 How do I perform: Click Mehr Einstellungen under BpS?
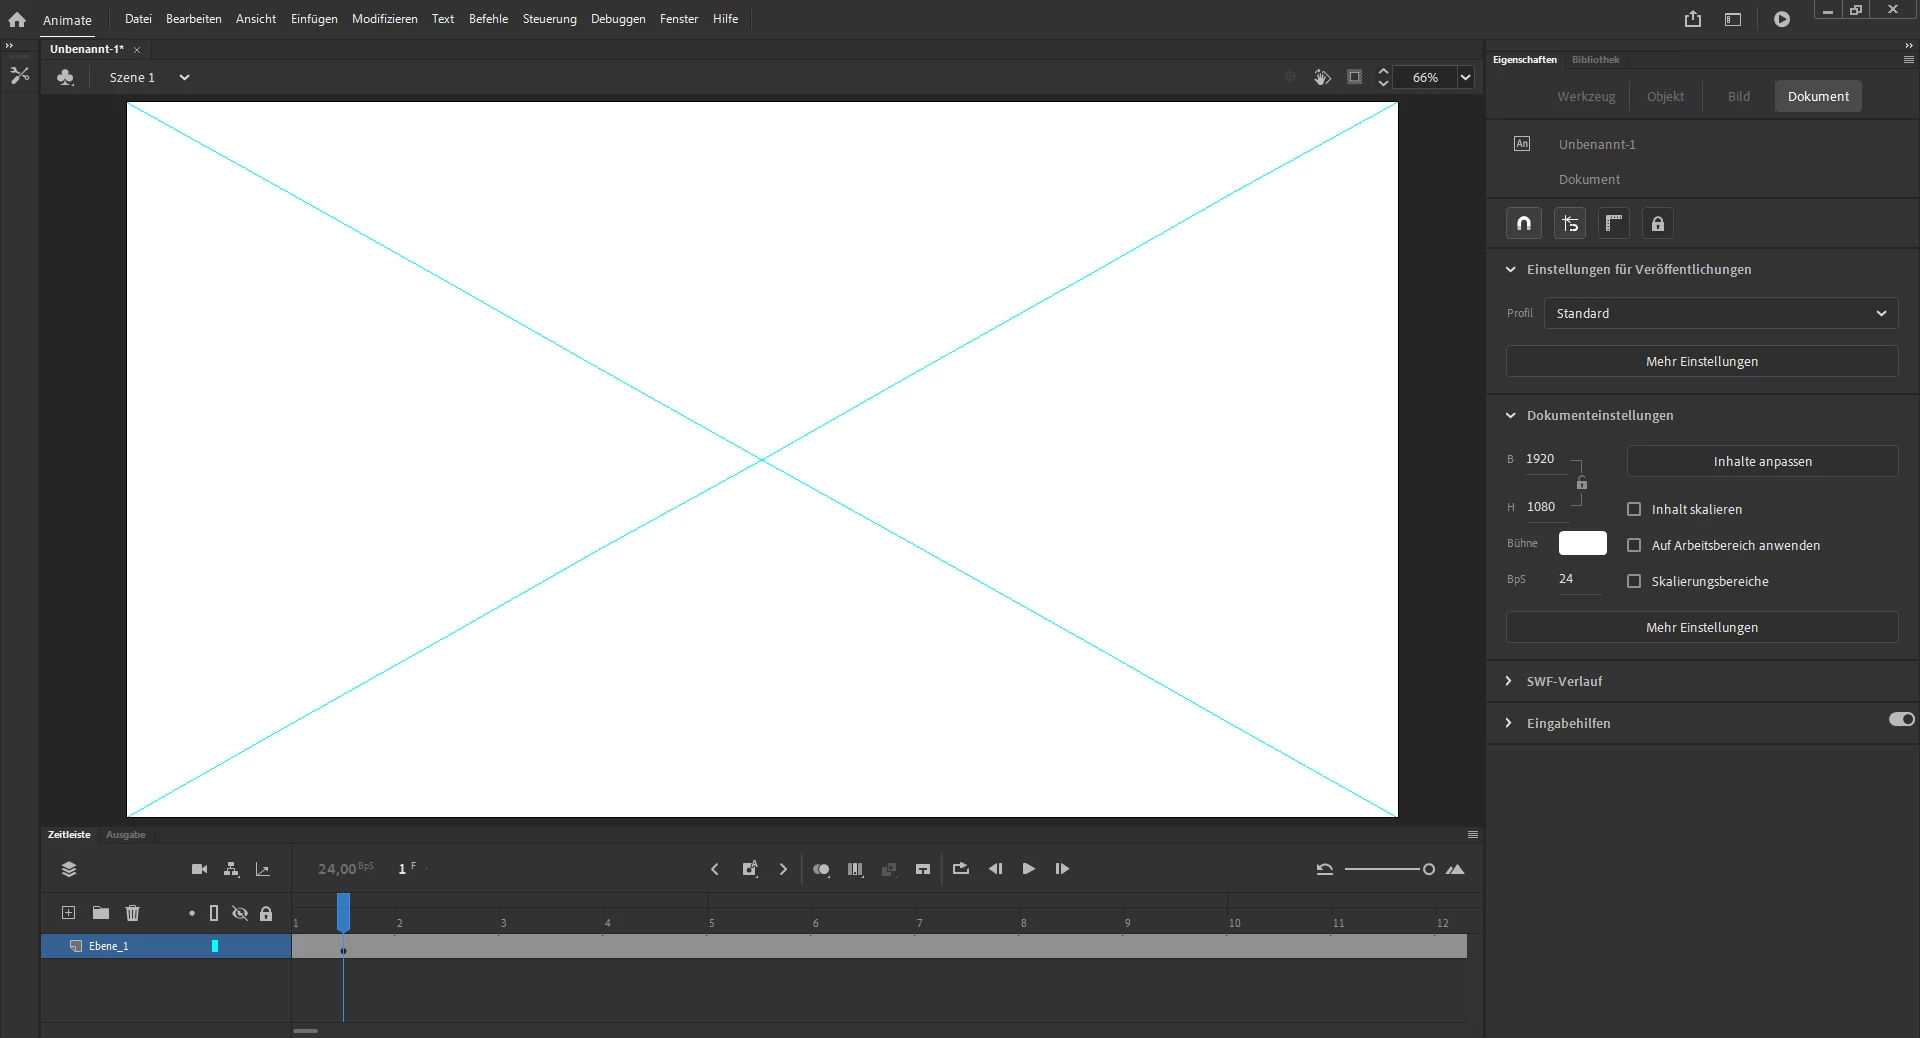click(x=1701, y=627)
